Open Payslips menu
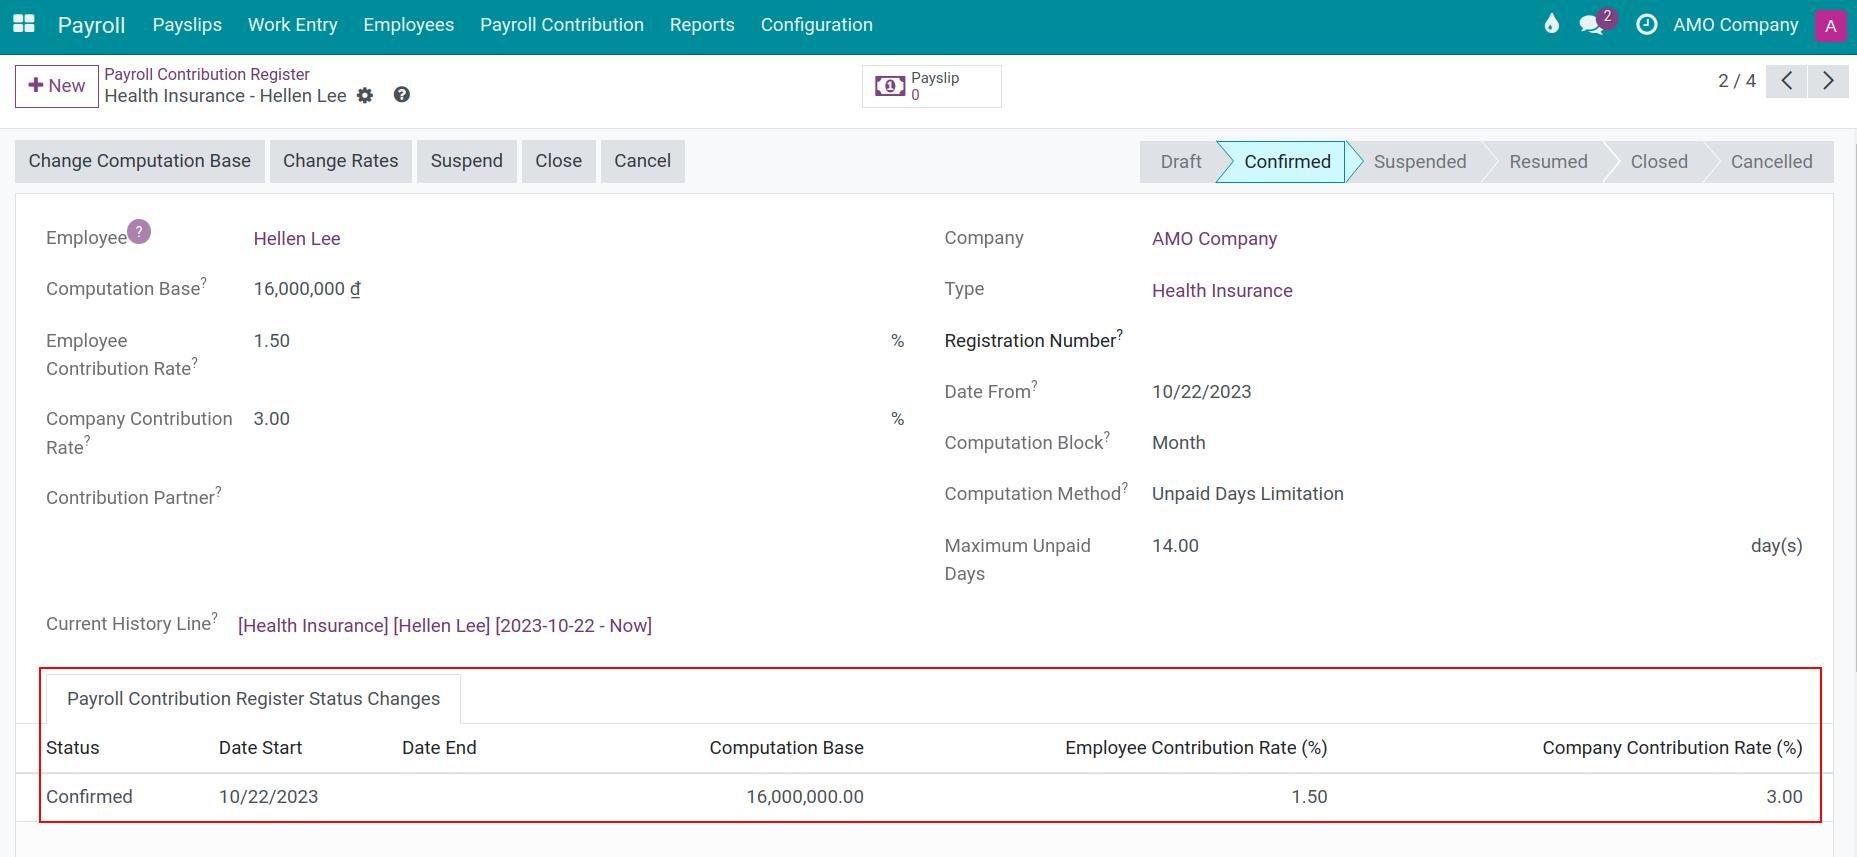Image resolution: width=1857 pixels, height=857 pixels. tap(187, 25)
